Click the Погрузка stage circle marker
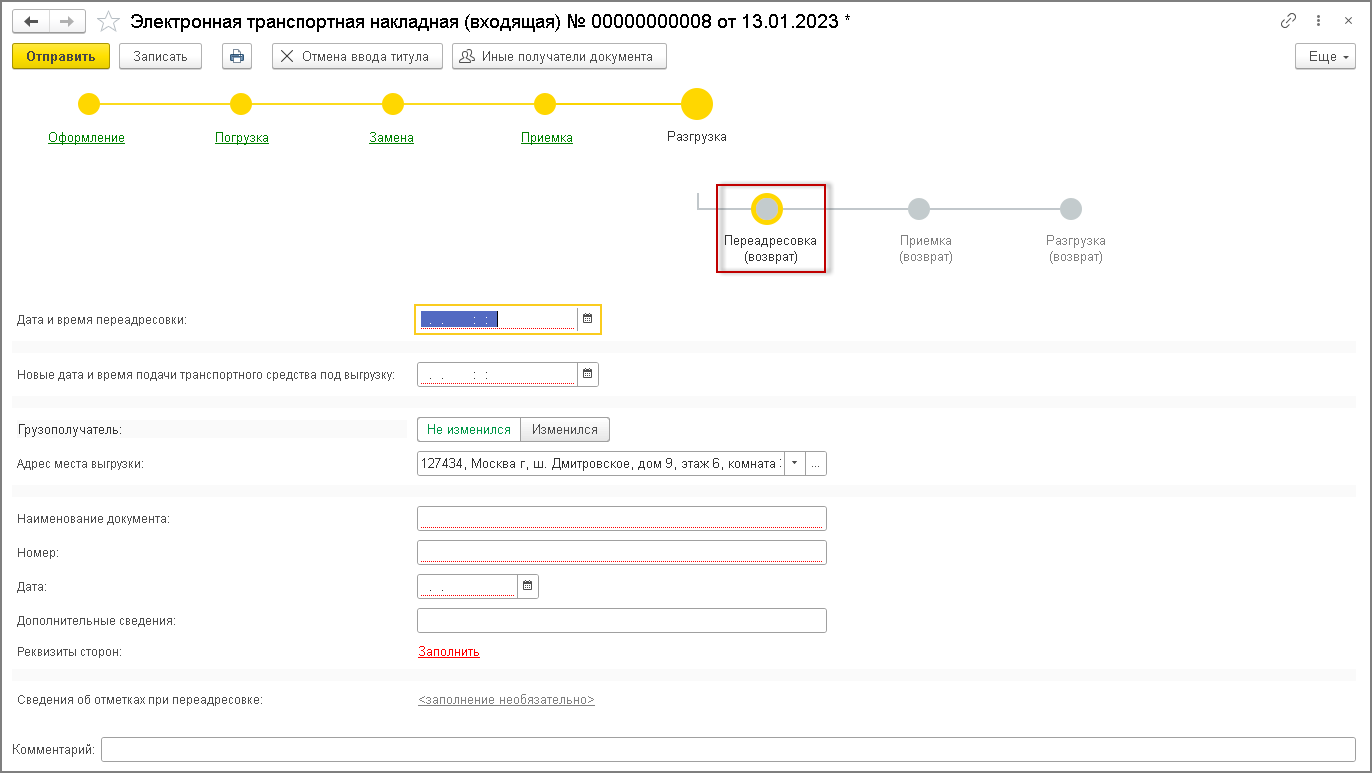 [241, 104]
